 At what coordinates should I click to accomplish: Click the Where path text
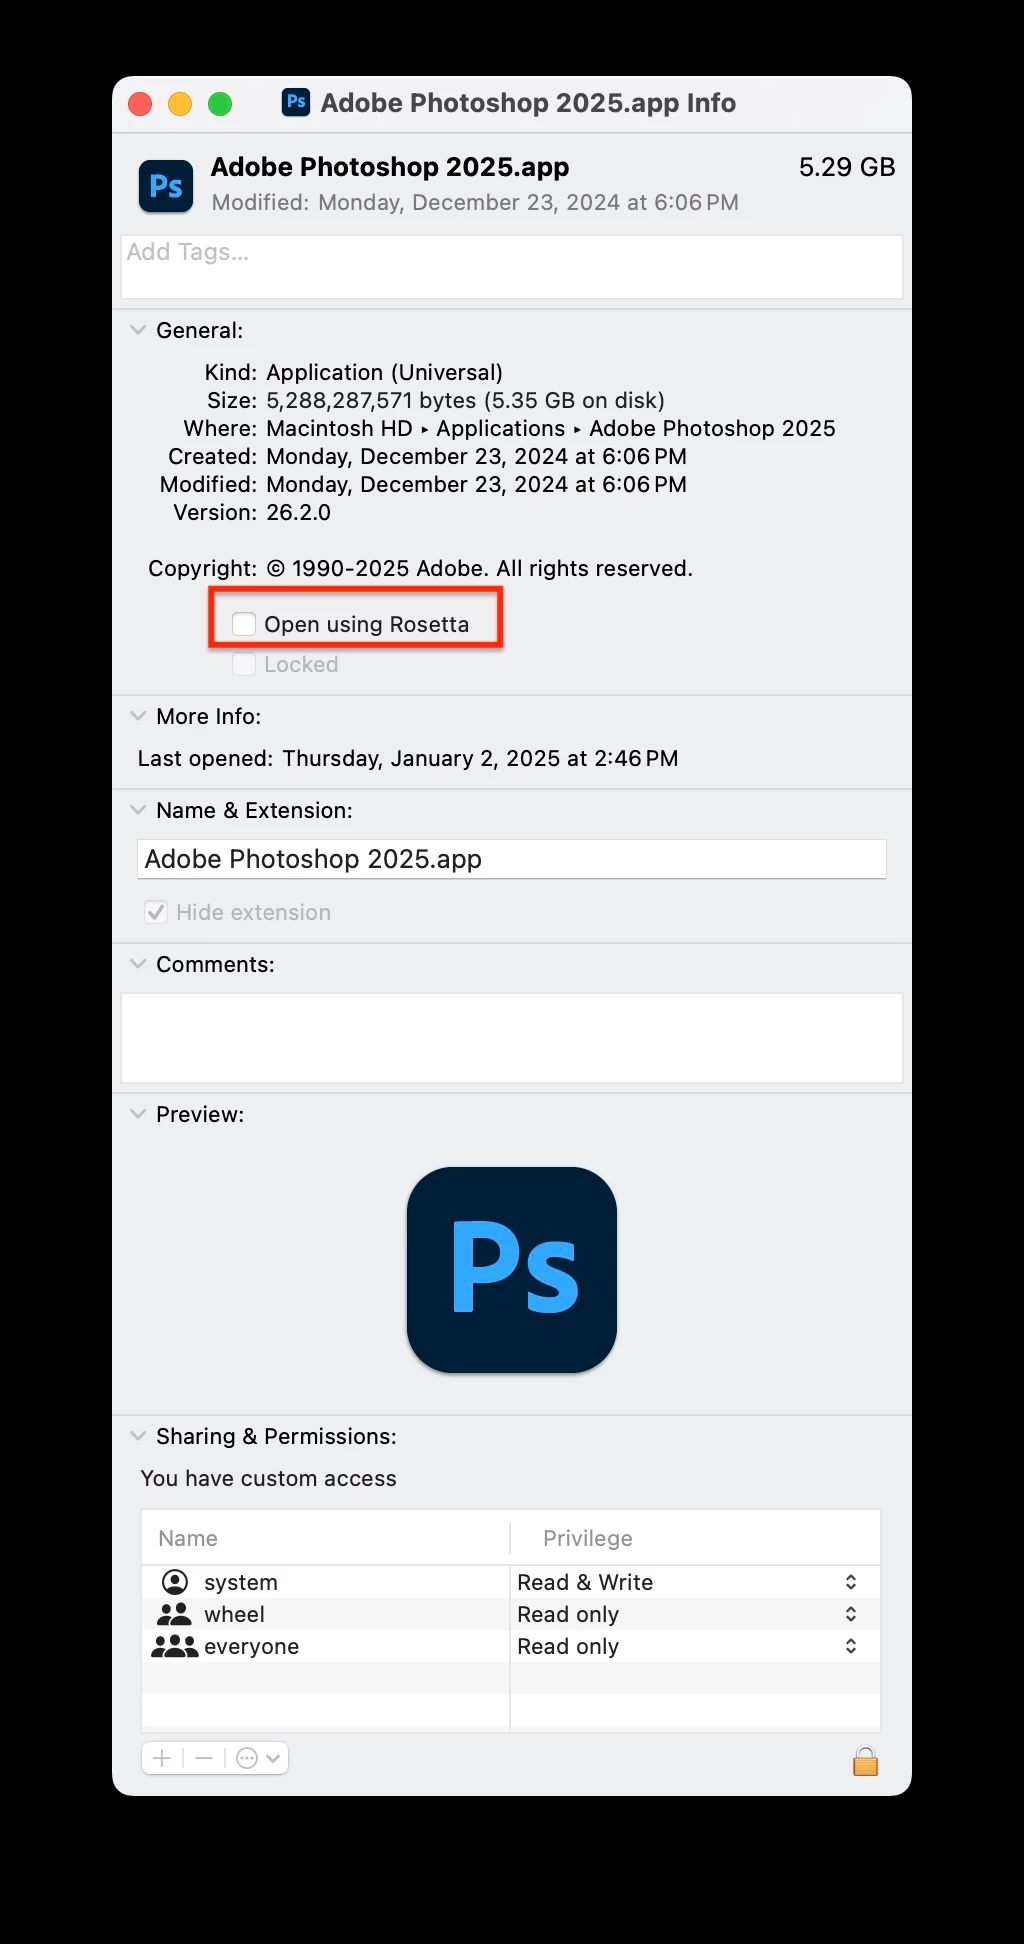pyautogui.click(x=551, y=428)
